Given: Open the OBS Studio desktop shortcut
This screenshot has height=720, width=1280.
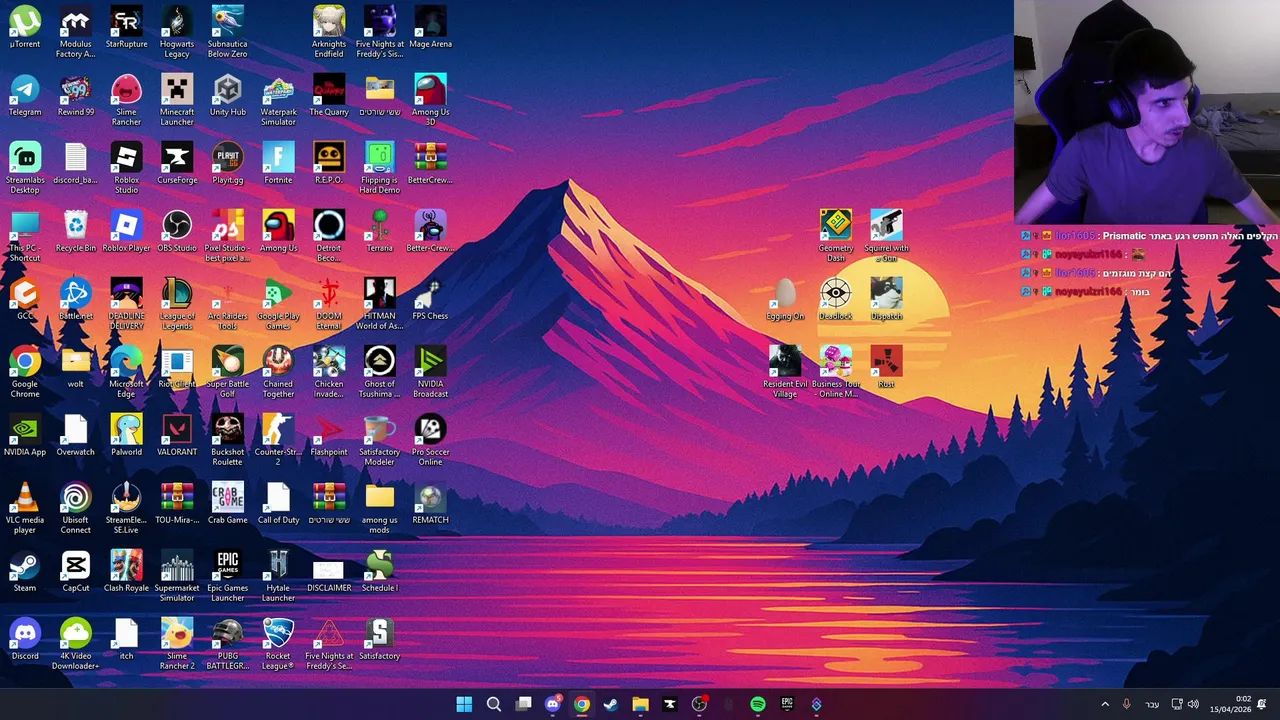Looking at the screenshot, I should [177, 232].
